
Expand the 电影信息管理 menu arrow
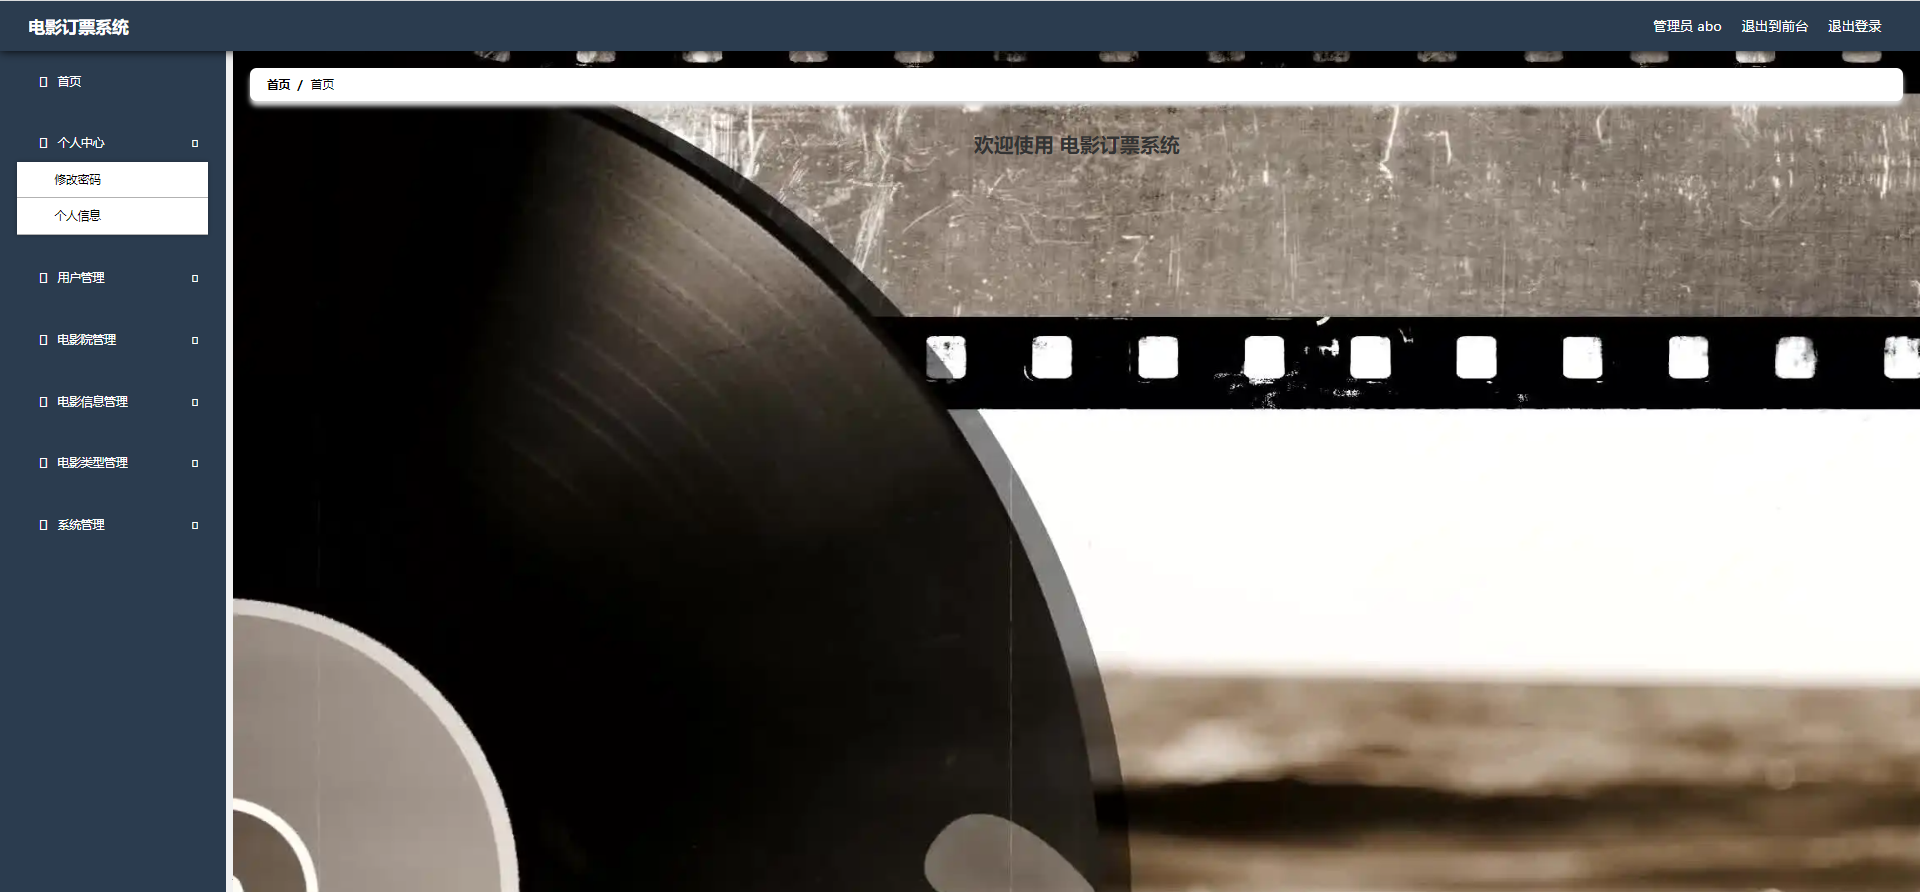click(195, 403)
